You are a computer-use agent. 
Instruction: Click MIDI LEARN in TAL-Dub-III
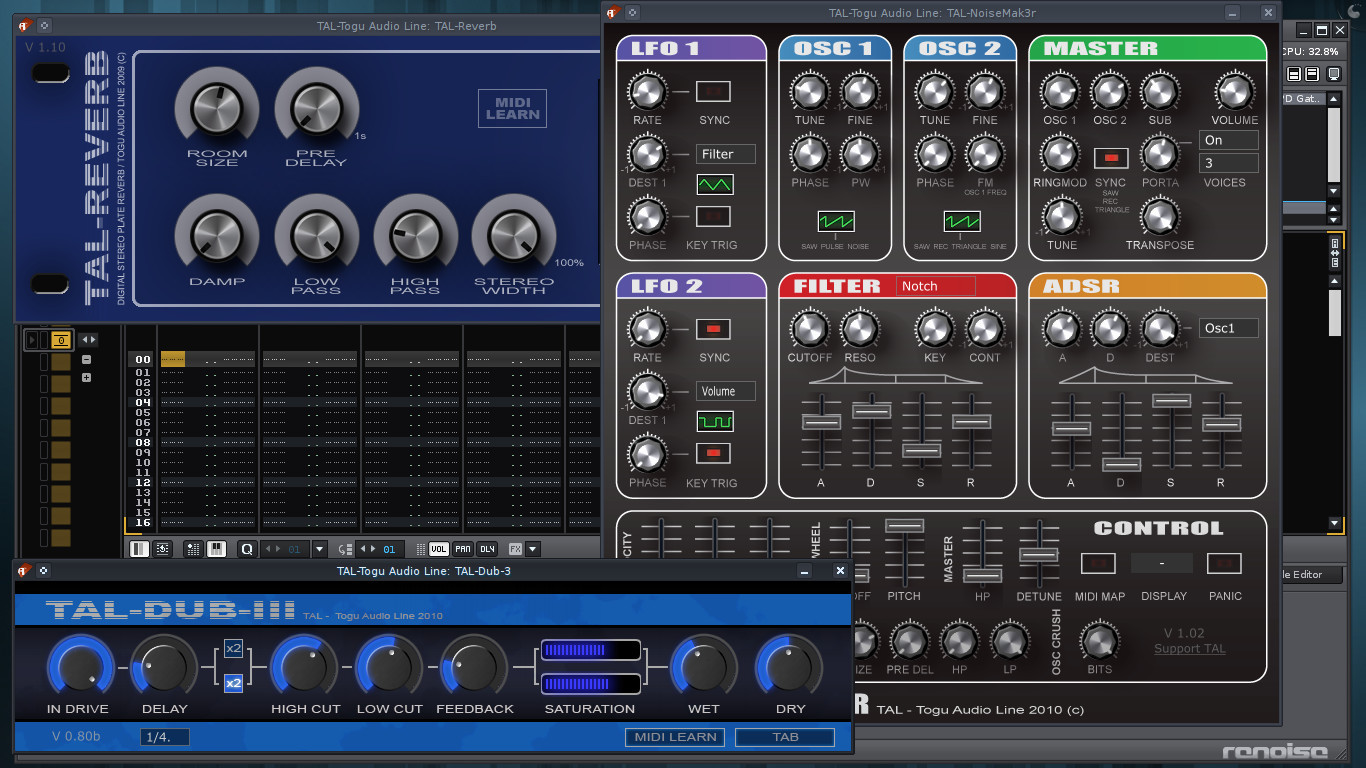click(676, 737)
